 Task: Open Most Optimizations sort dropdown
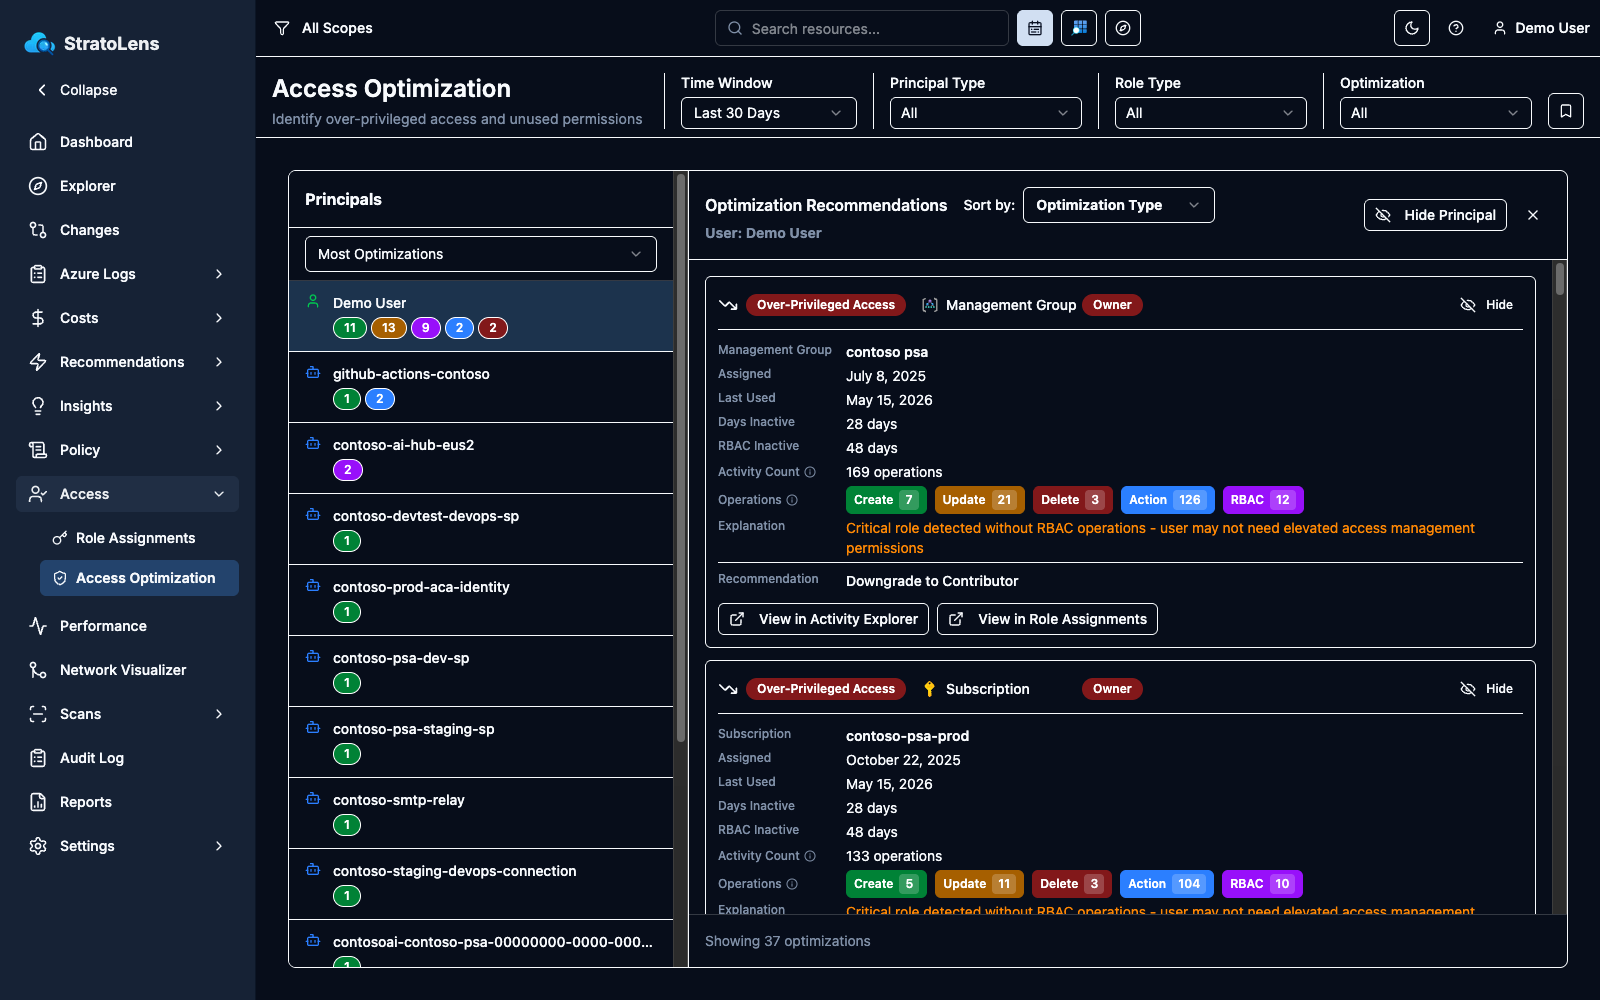point(480,254)
